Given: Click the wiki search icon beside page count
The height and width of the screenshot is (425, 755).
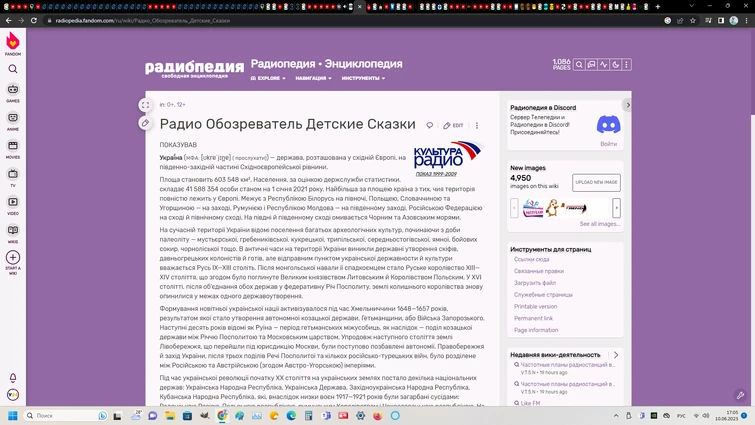Looking at the screenshot, I should pyautogui.click(x=579, y=64).
